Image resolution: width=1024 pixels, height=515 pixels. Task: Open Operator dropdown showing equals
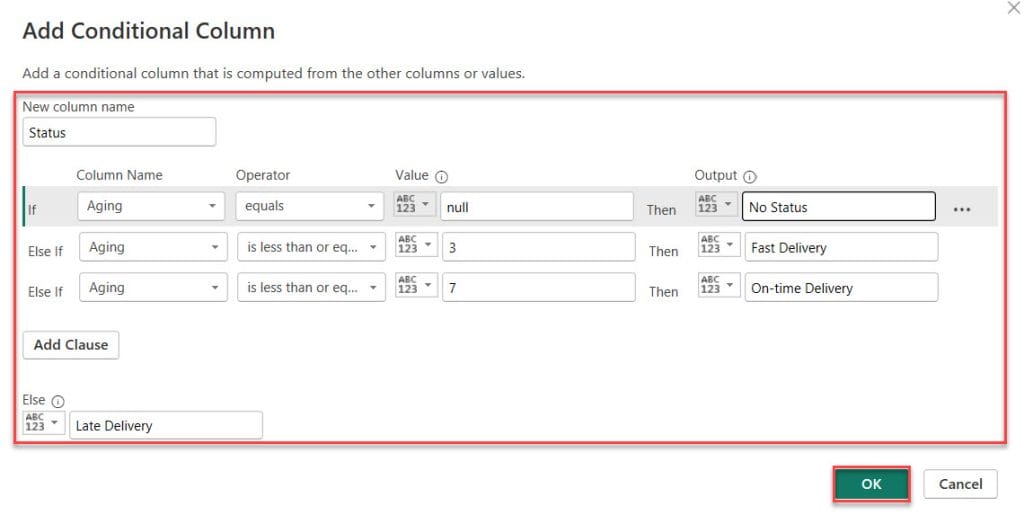pyautogui.click(x=310, y=206)
